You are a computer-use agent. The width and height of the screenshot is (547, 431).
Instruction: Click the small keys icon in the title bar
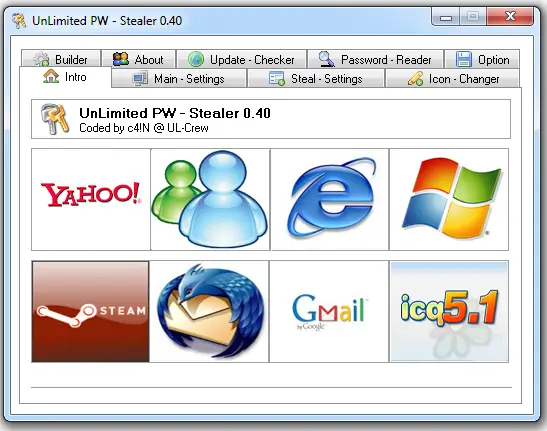click(19, 21)
